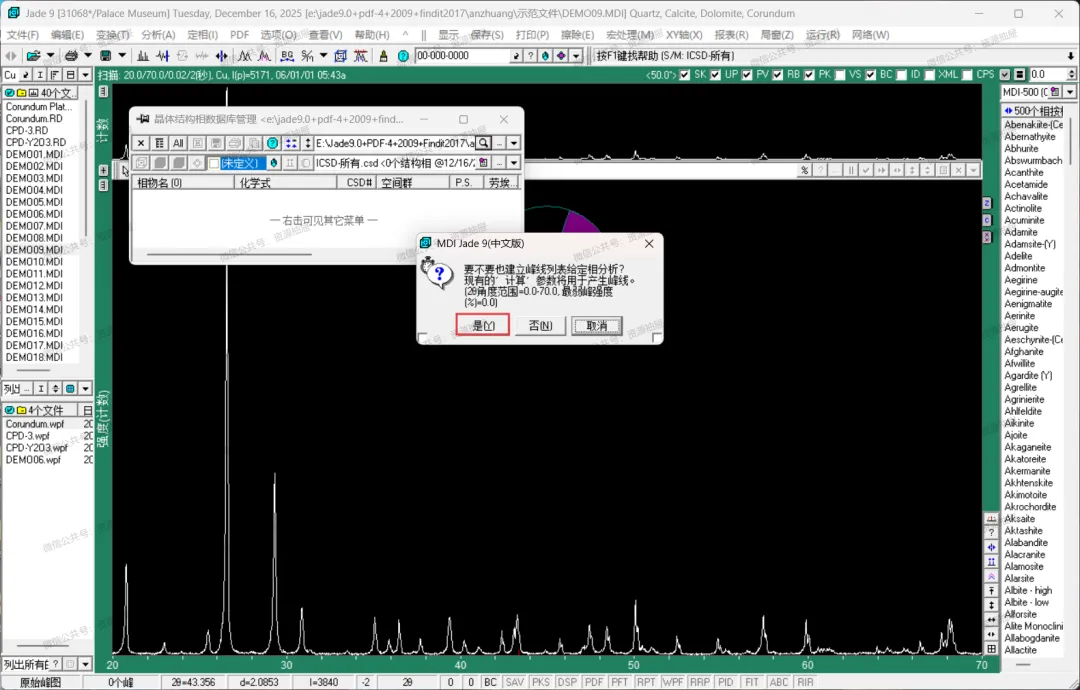
Task: Click the All button in database manager
Action: coord(178,143)
